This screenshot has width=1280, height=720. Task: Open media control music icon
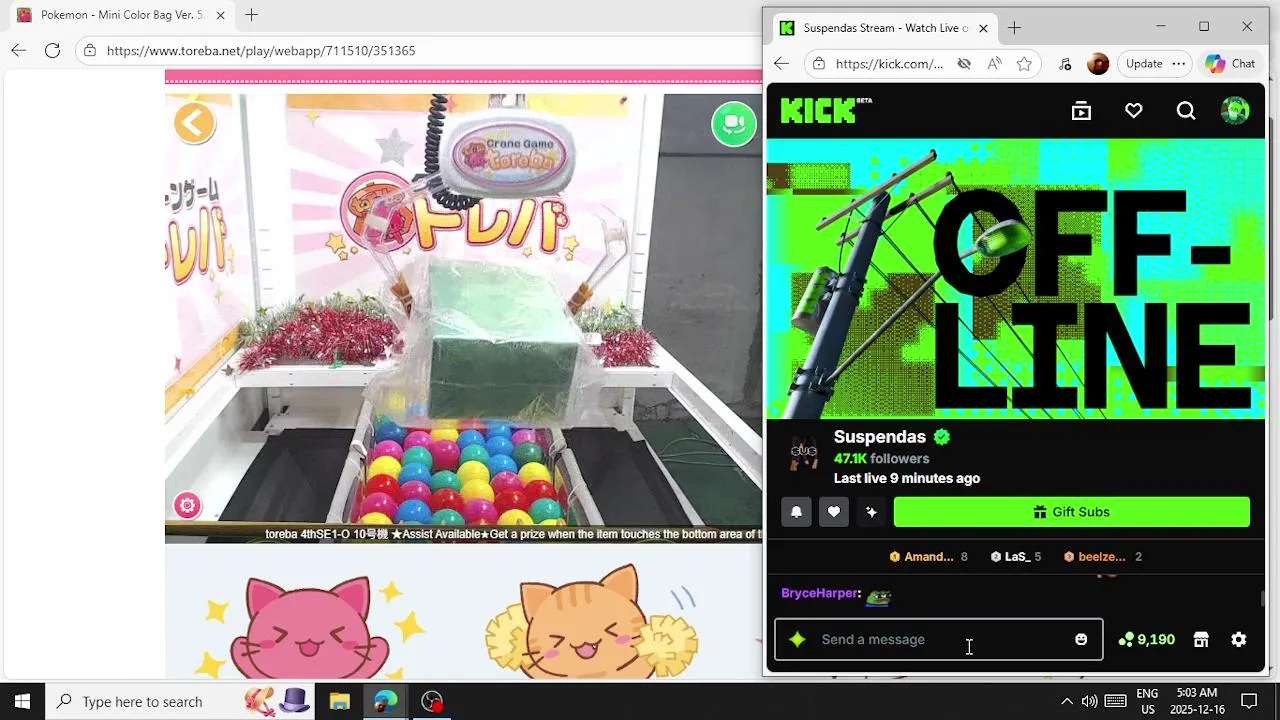1065,64
